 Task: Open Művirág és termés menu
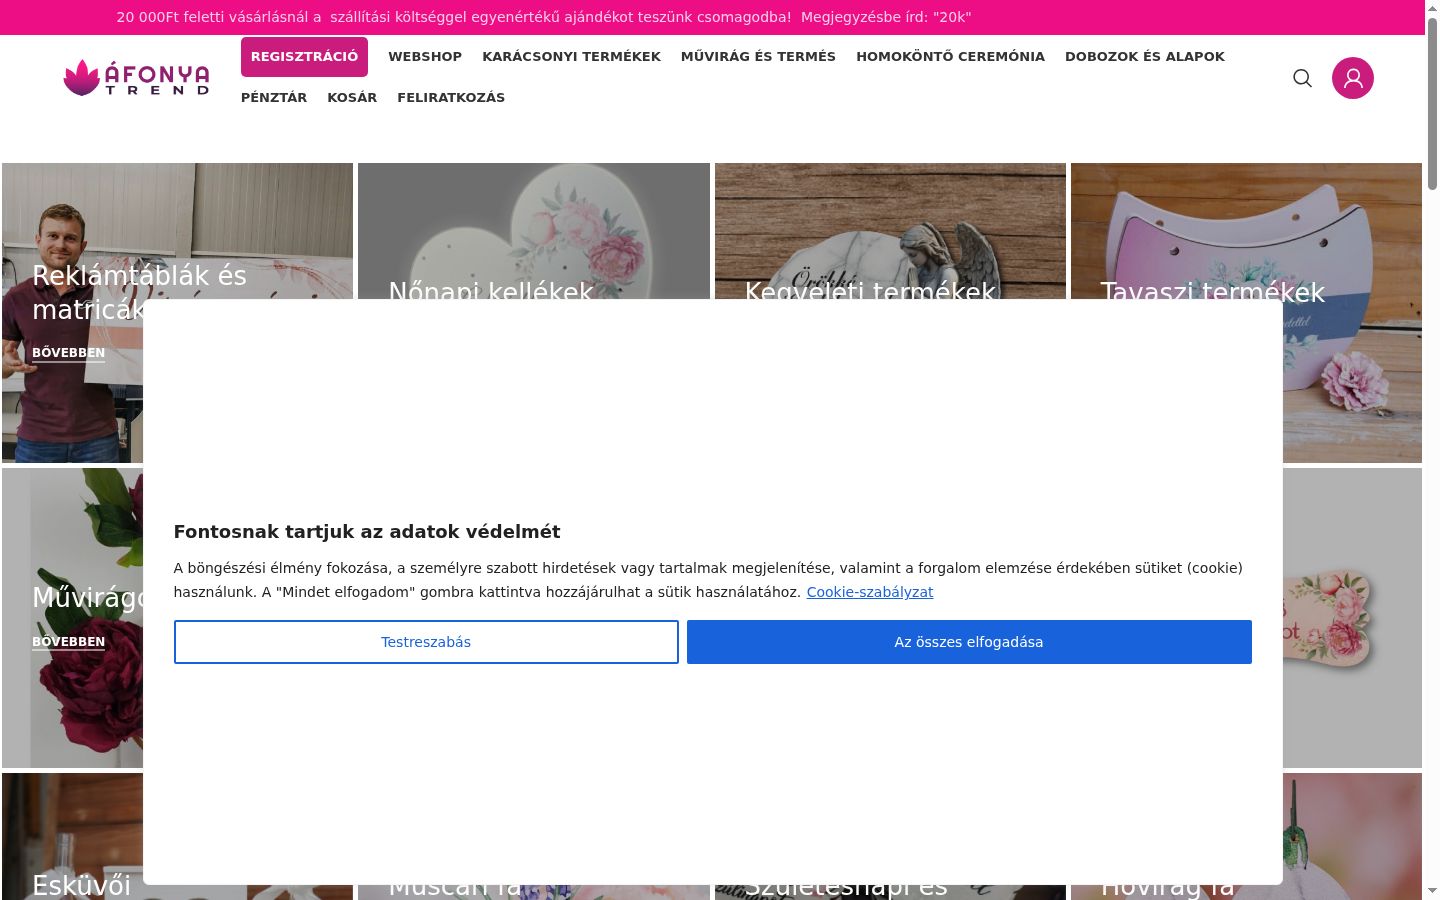click(x=758, y=57)
